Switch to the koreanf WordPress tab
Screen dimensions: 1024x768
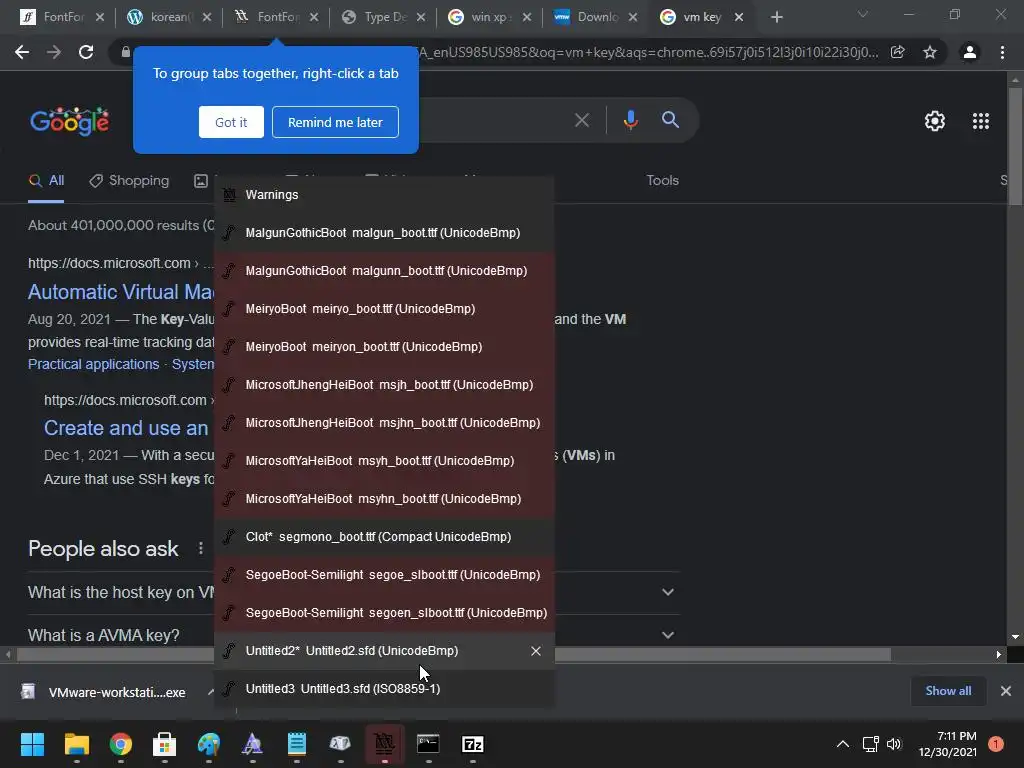point(168,17)
